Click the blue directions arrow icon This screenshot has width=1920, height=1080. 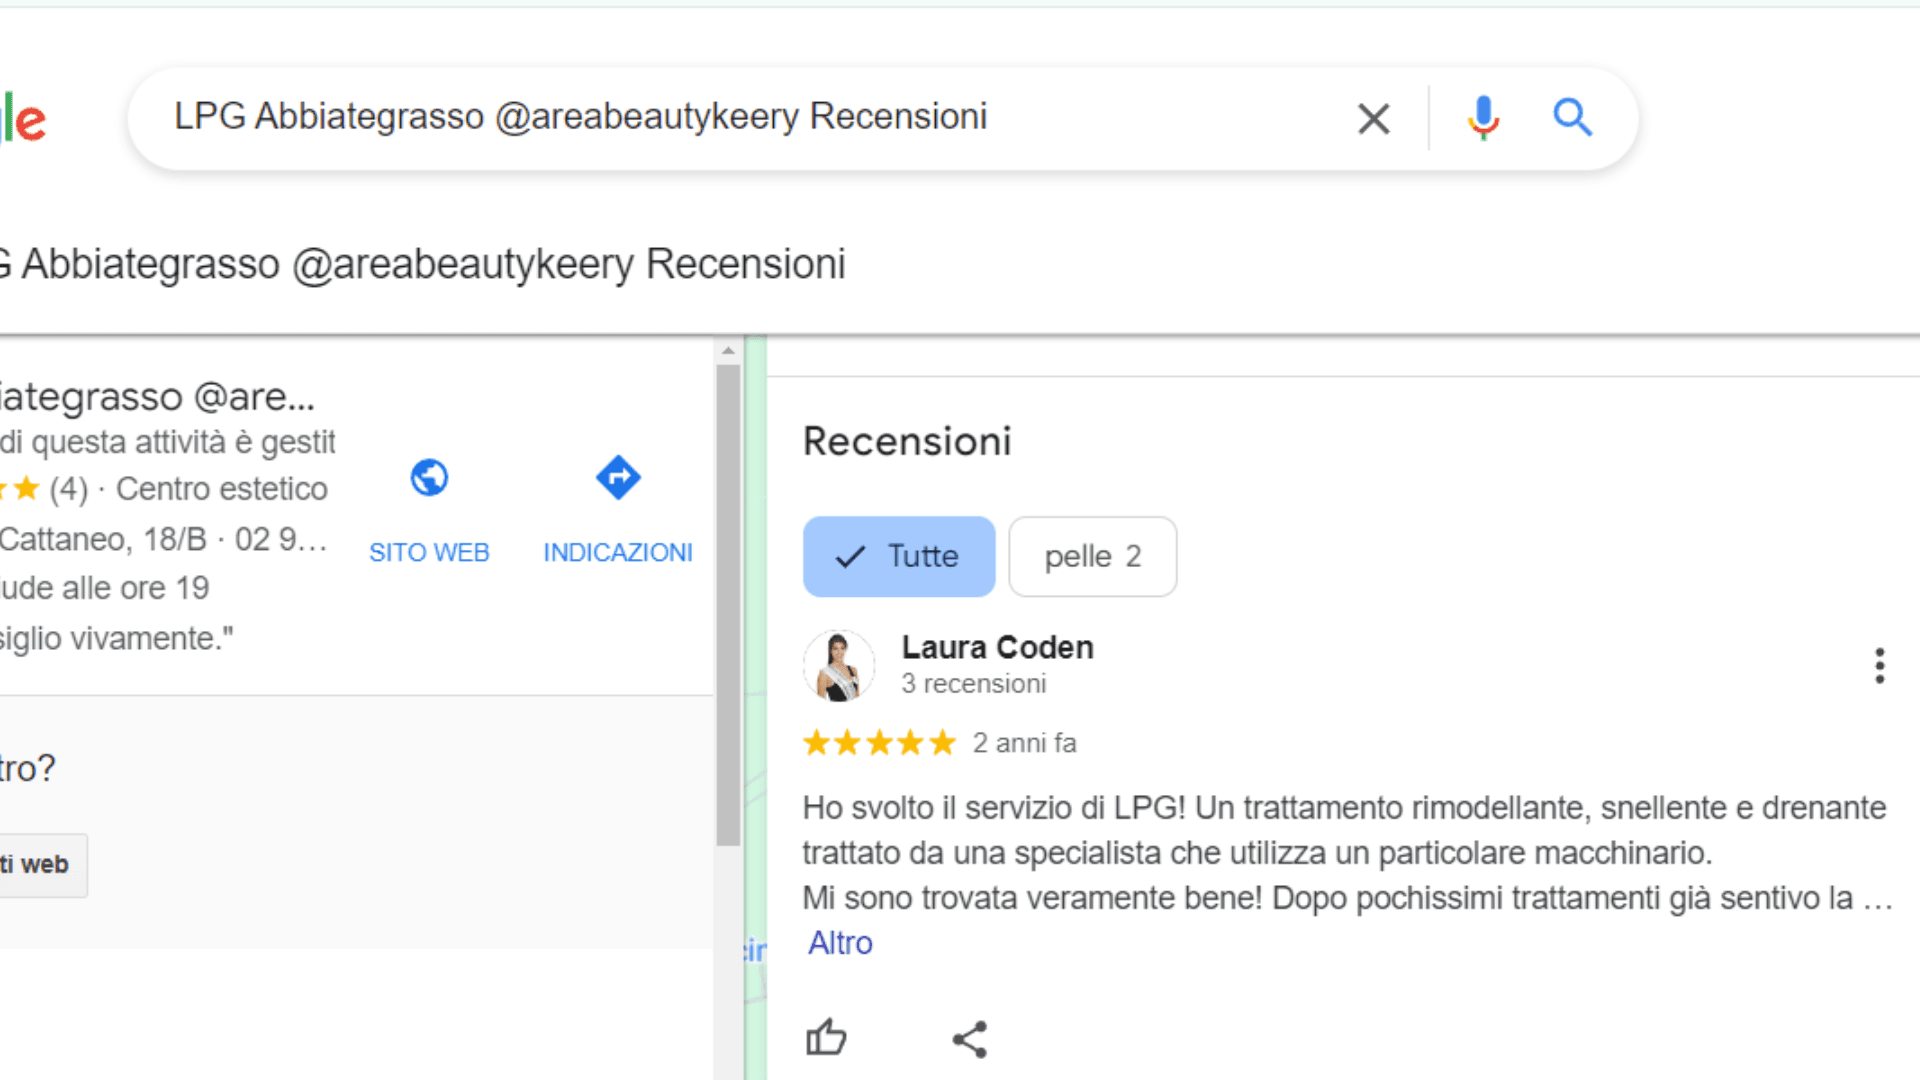coord(618,478)
